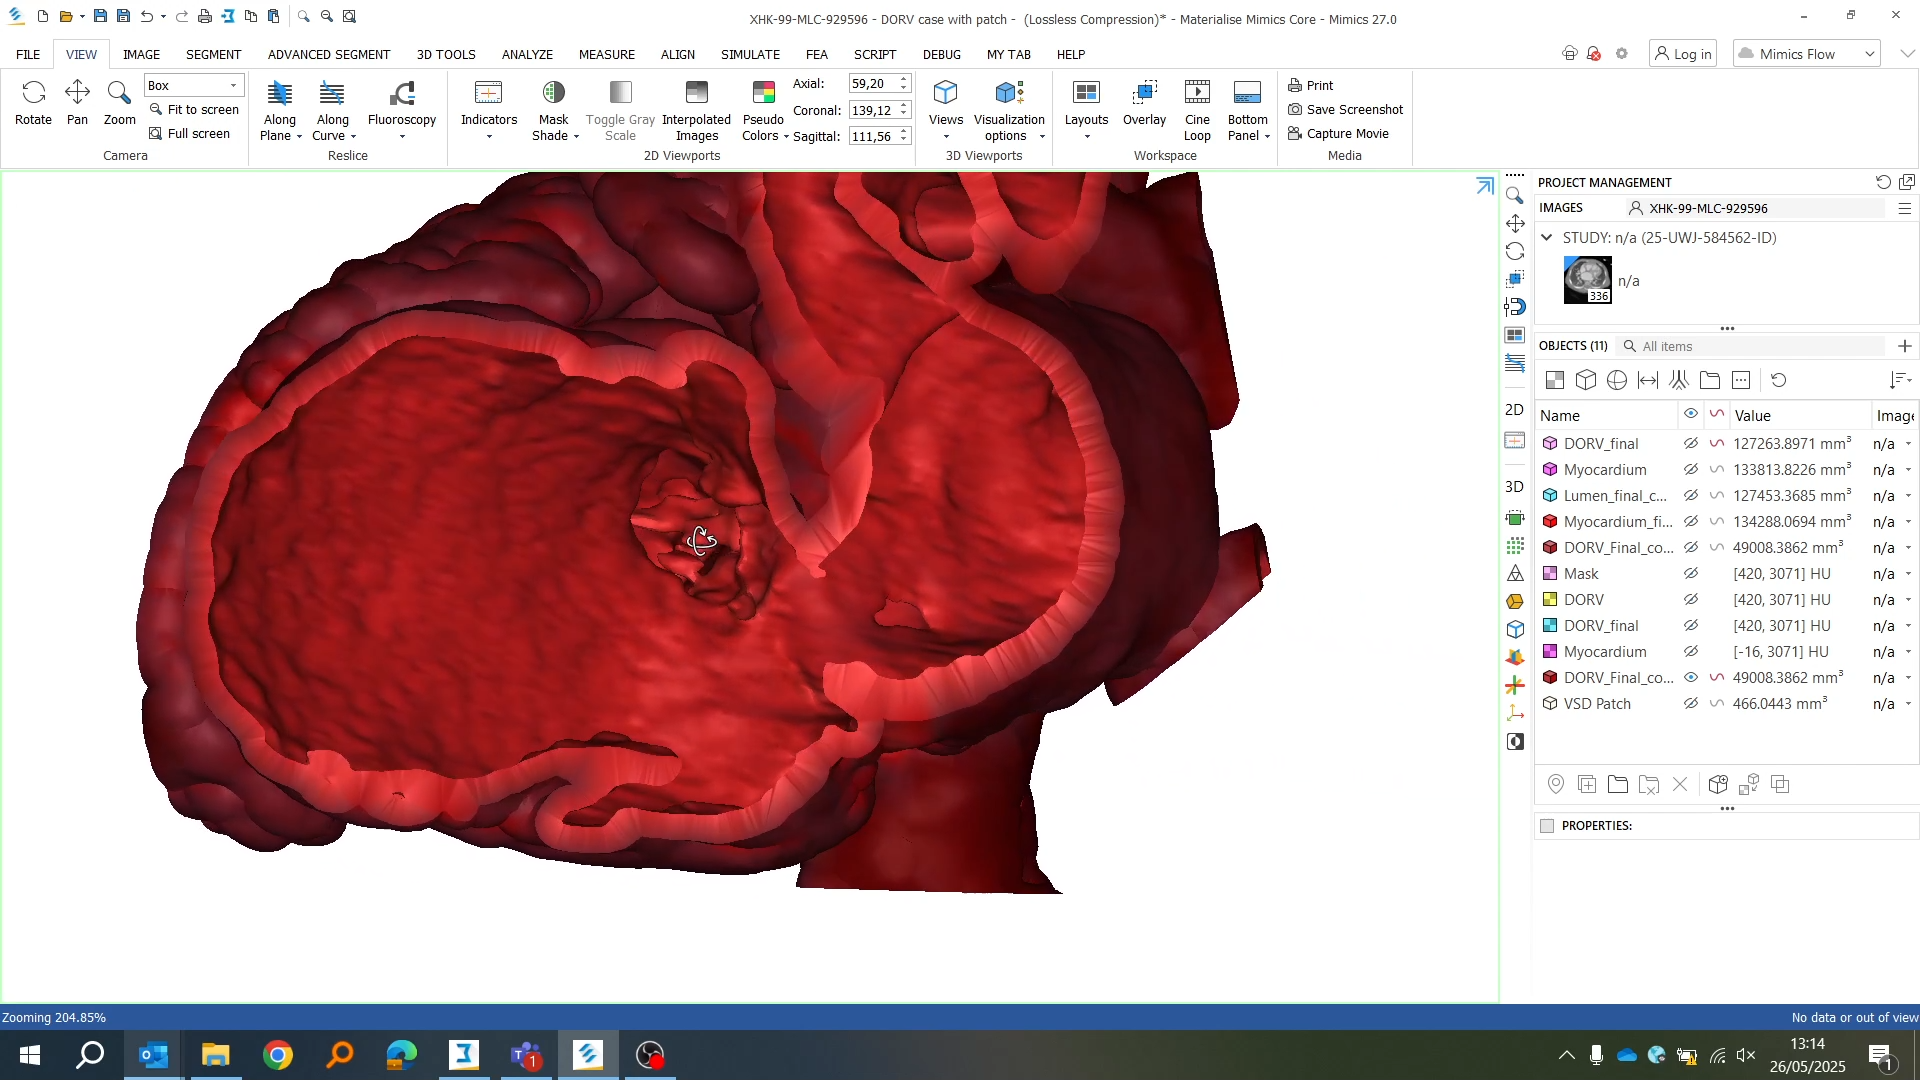Switch to the MEASURE tab
The height and width of the screenshot is (1080, 1920).
coord(606,55)
